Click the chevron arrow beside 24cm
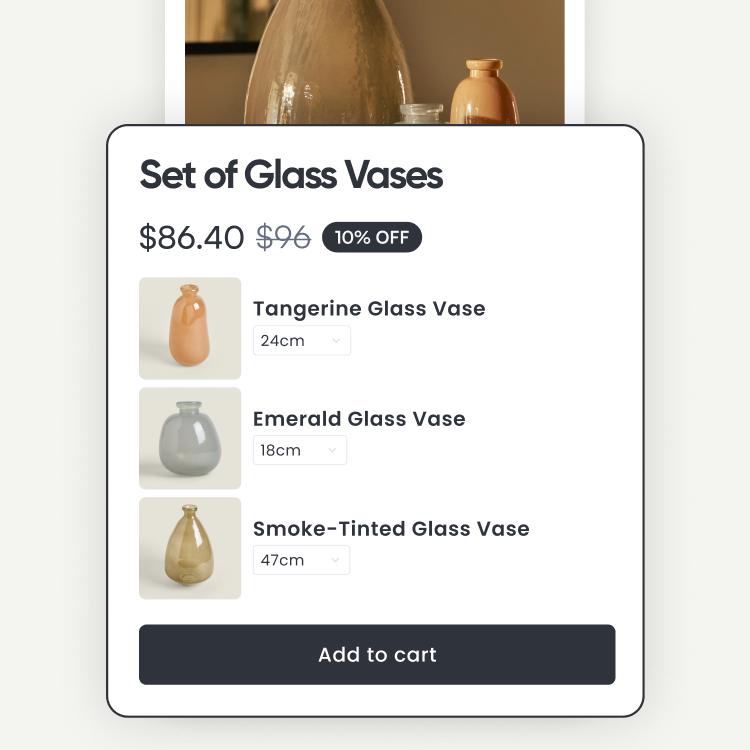Screen dimensions: 750x750 tap(336, 341)
